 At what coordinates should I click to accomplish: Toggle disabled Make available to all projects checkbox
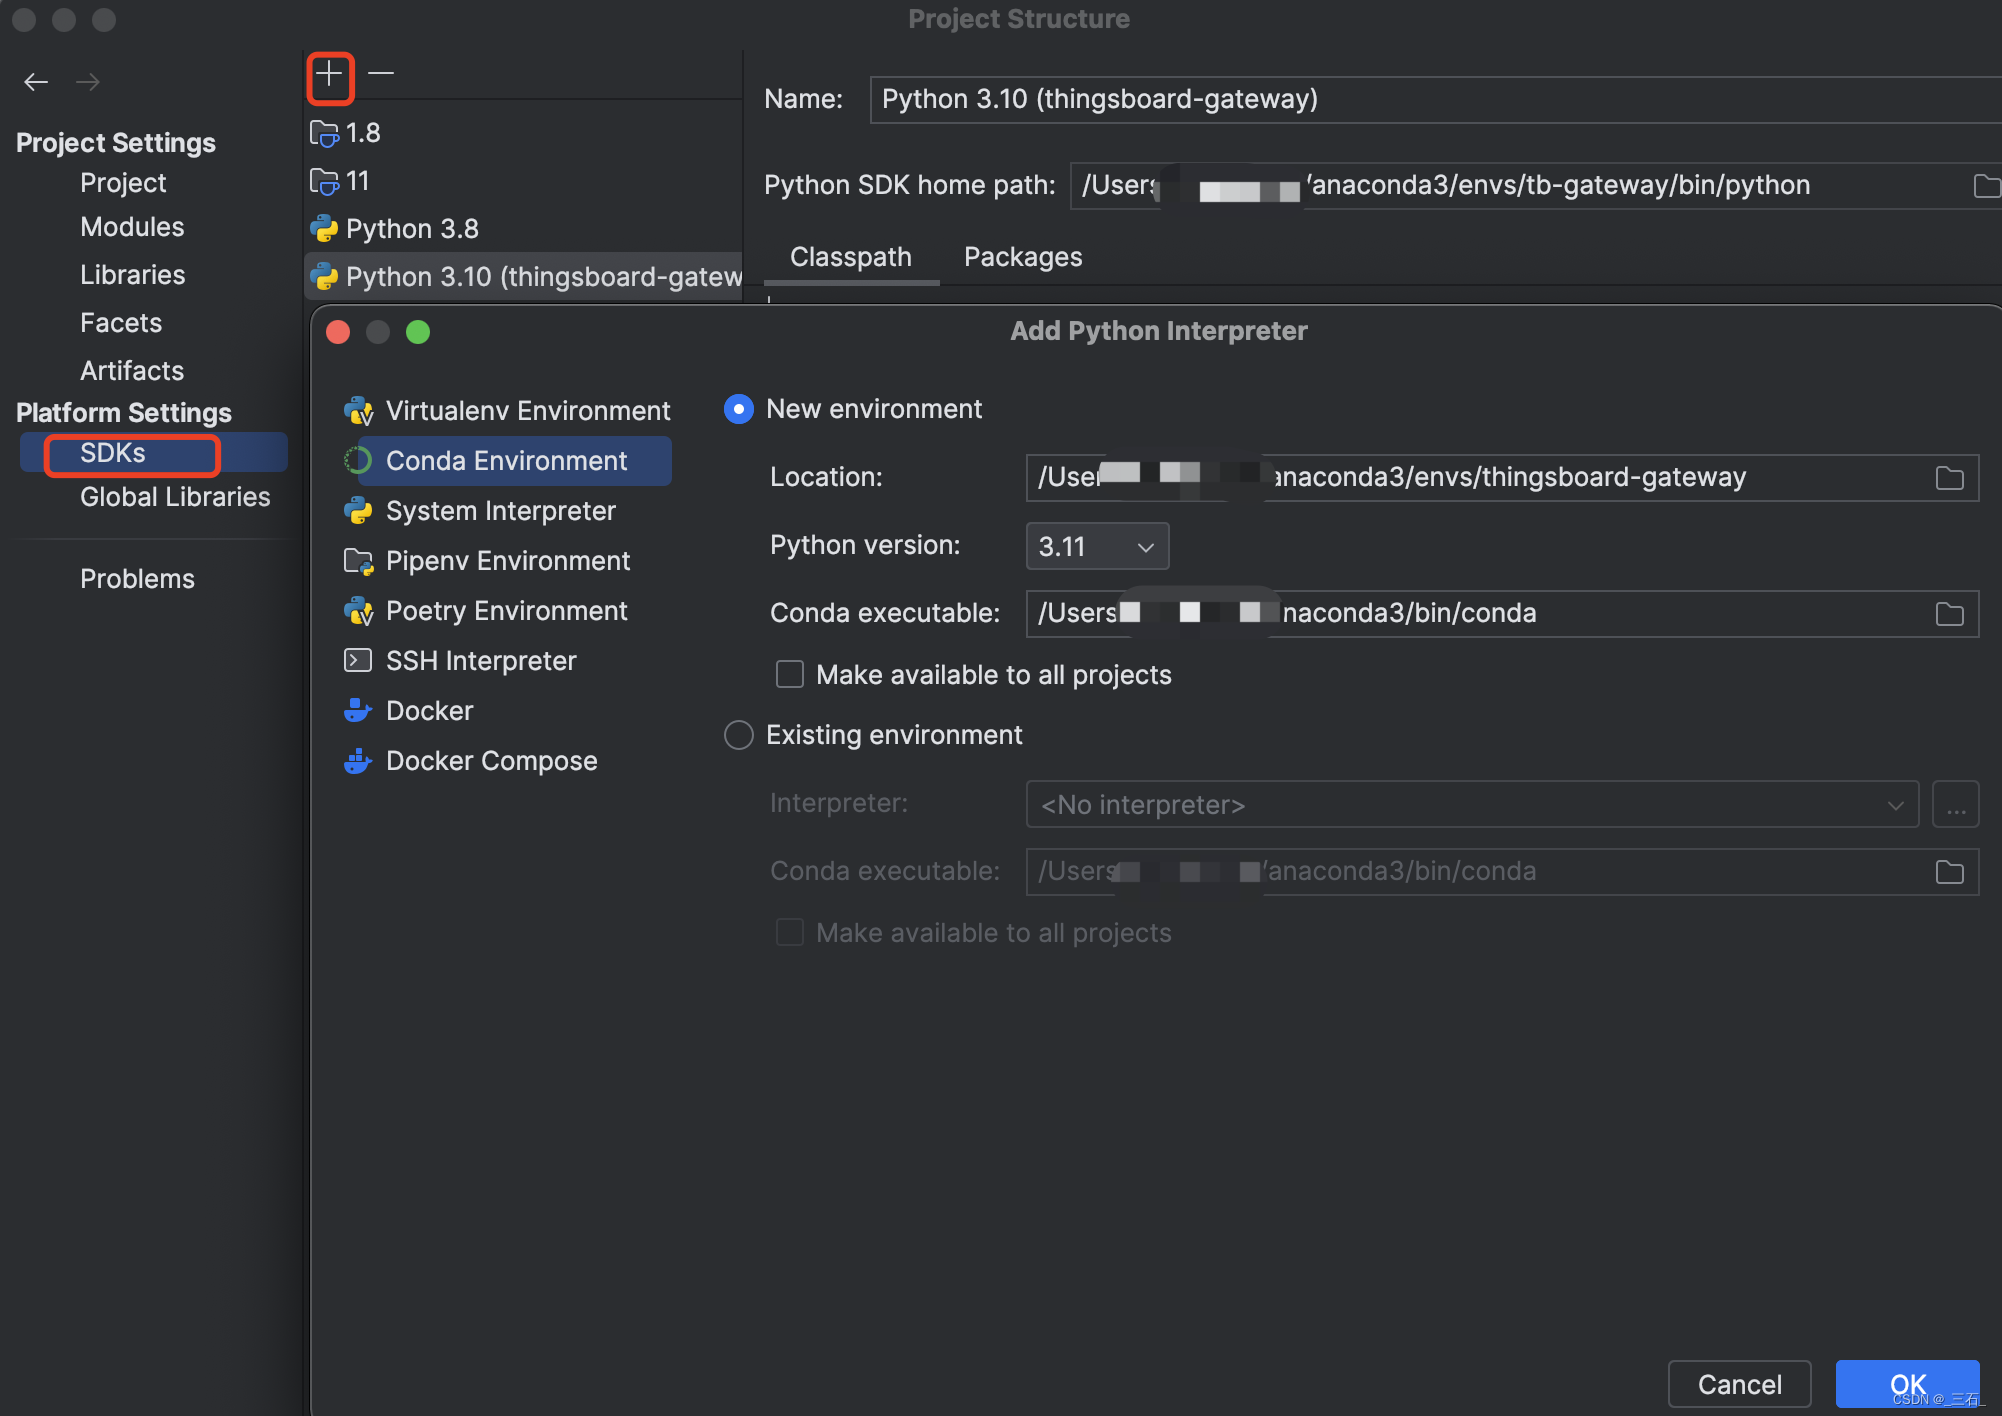click(790, 933)
